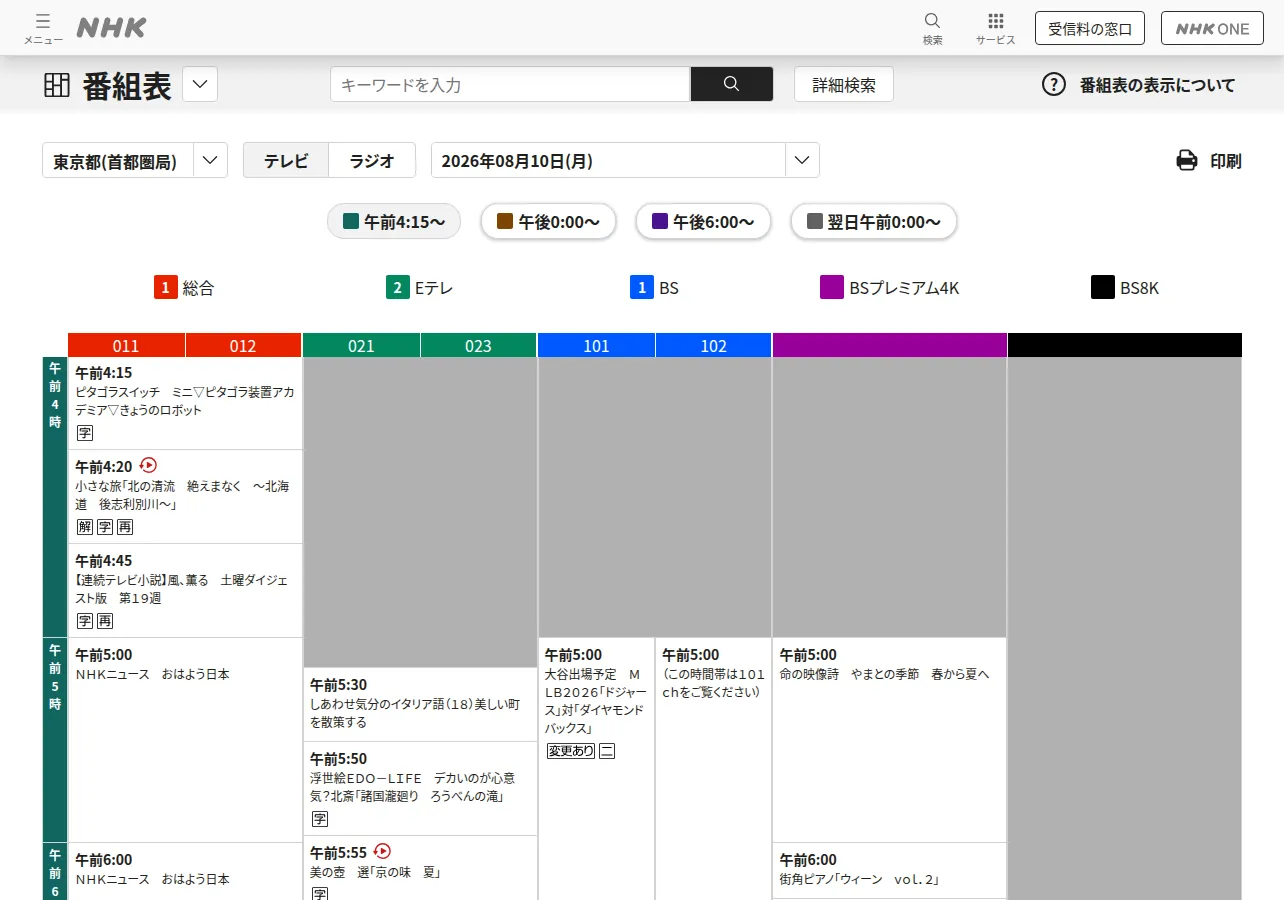This screenshot has width=1284, height=900.
Task: Open 命の映像詩 やまとの季節 listing
Action: (x=889, y=740)
